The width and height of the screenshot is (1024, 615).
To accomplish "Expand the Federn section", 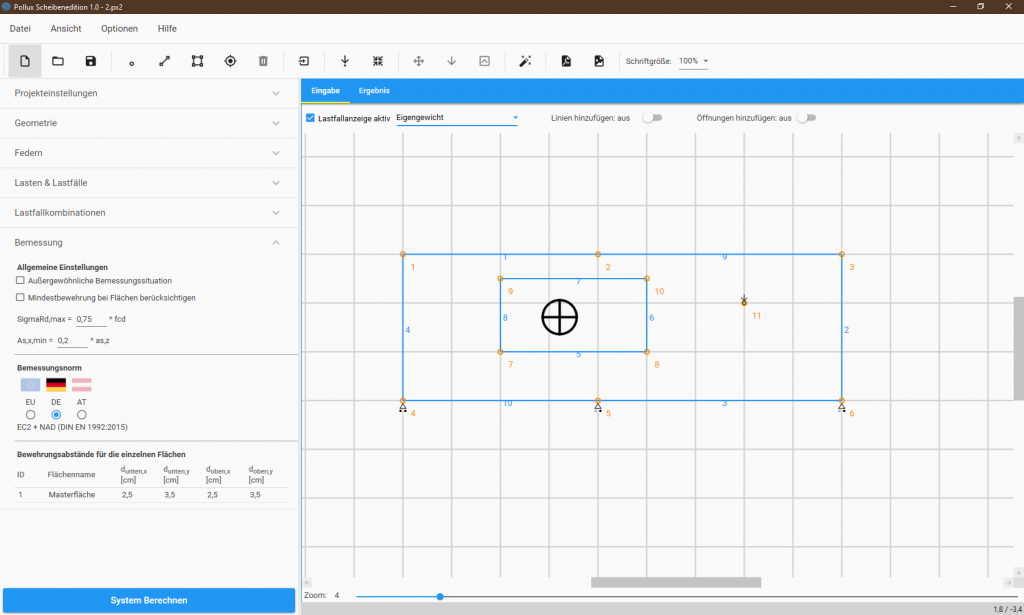I will click(149, 153).
